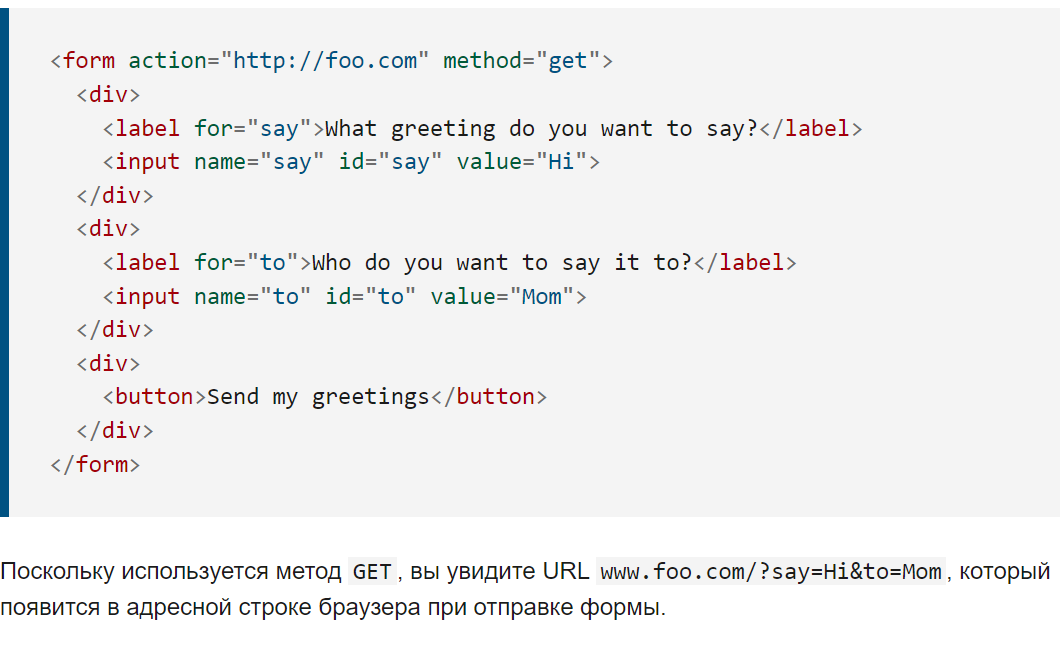
Task: Click the label for="say" attribute
Action: [x=252, y=129]
